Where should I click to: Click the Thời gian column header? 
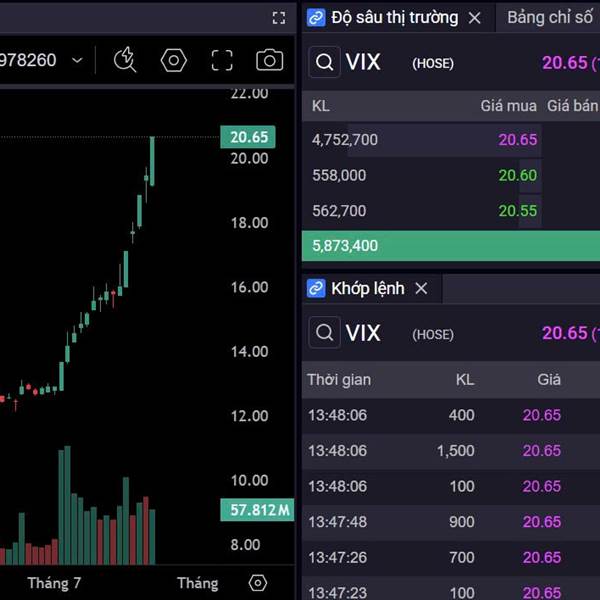tap(339, 380)
